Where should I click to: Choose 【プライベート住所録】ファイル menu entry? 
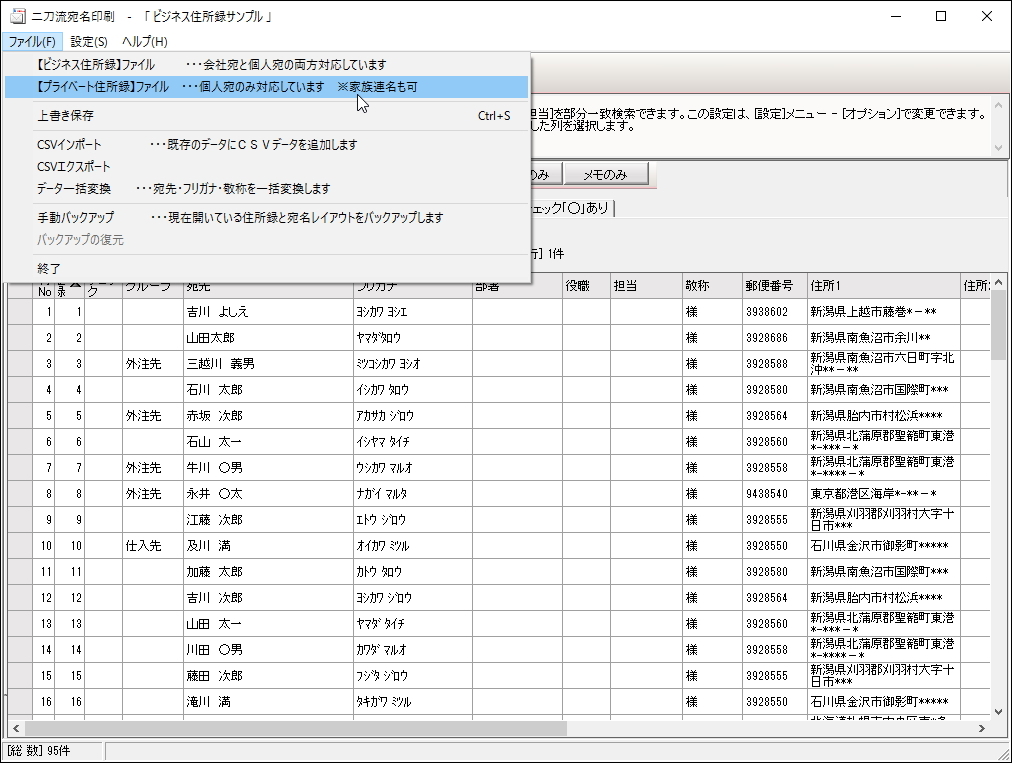266,86
